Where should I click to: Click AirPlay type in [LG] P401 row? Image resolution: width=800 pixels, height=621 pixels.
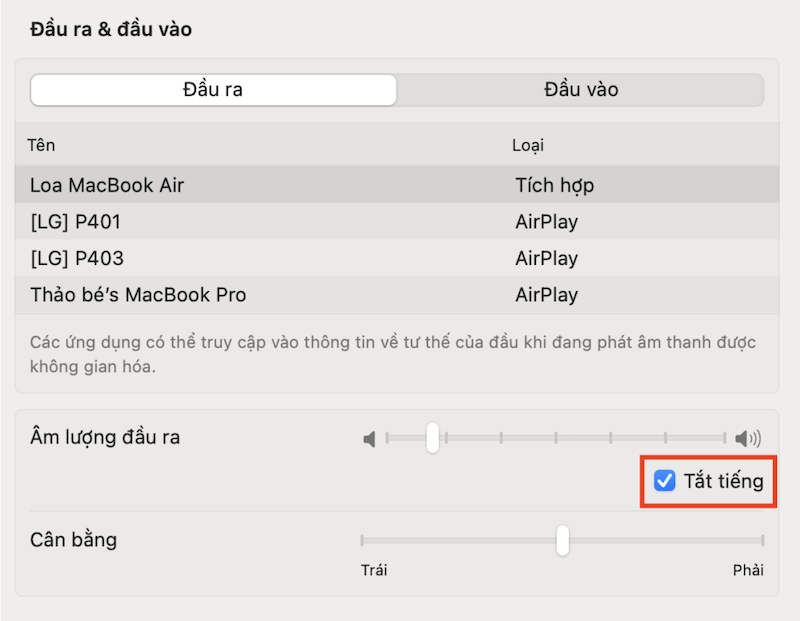click(x=546, y=222)
